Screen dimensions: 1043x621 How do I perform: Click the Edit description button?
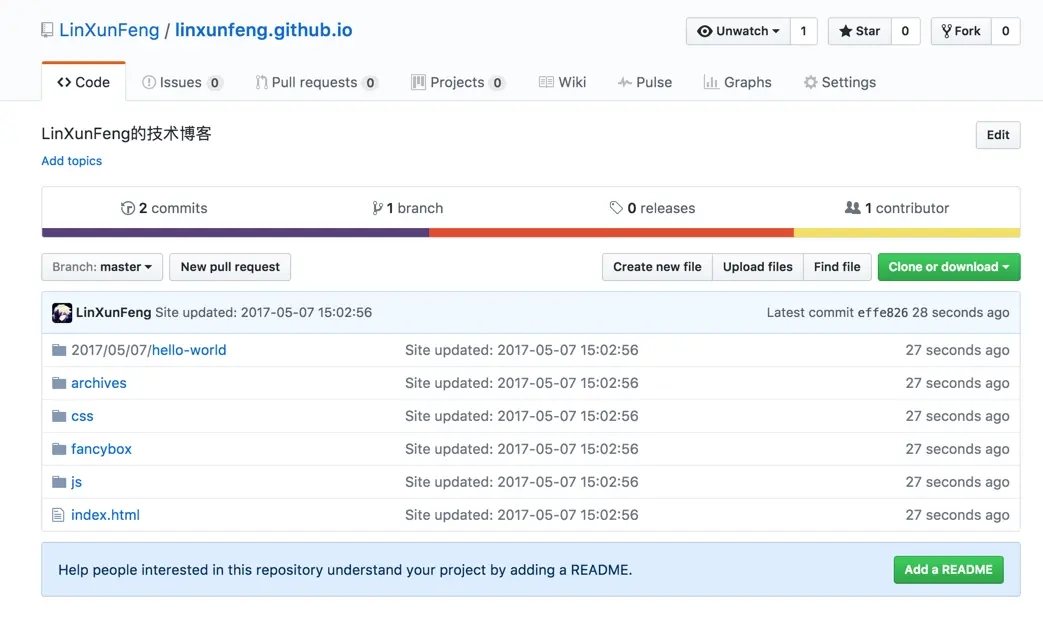point(998,135)
